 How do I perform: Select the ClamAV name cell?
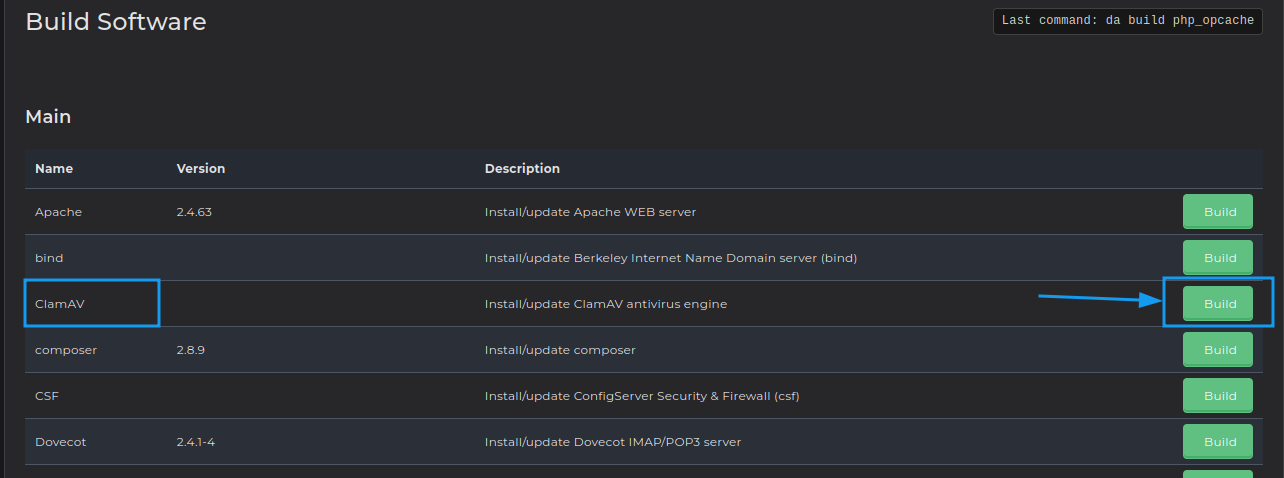tap(60, 304)
